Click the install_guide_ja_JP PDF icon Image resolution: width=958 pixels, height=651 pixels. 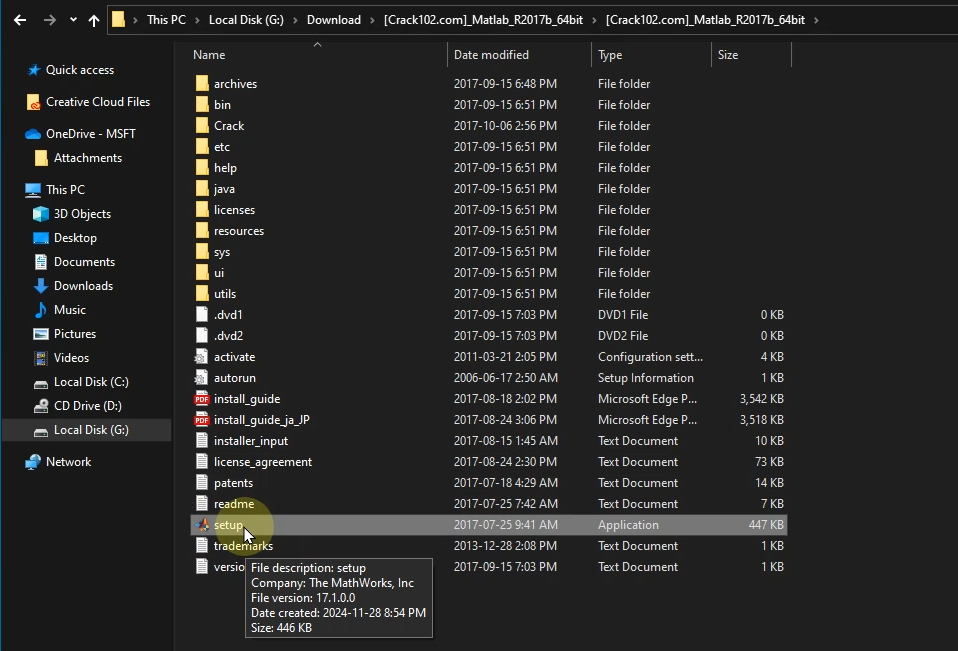[x=202, y=420]
